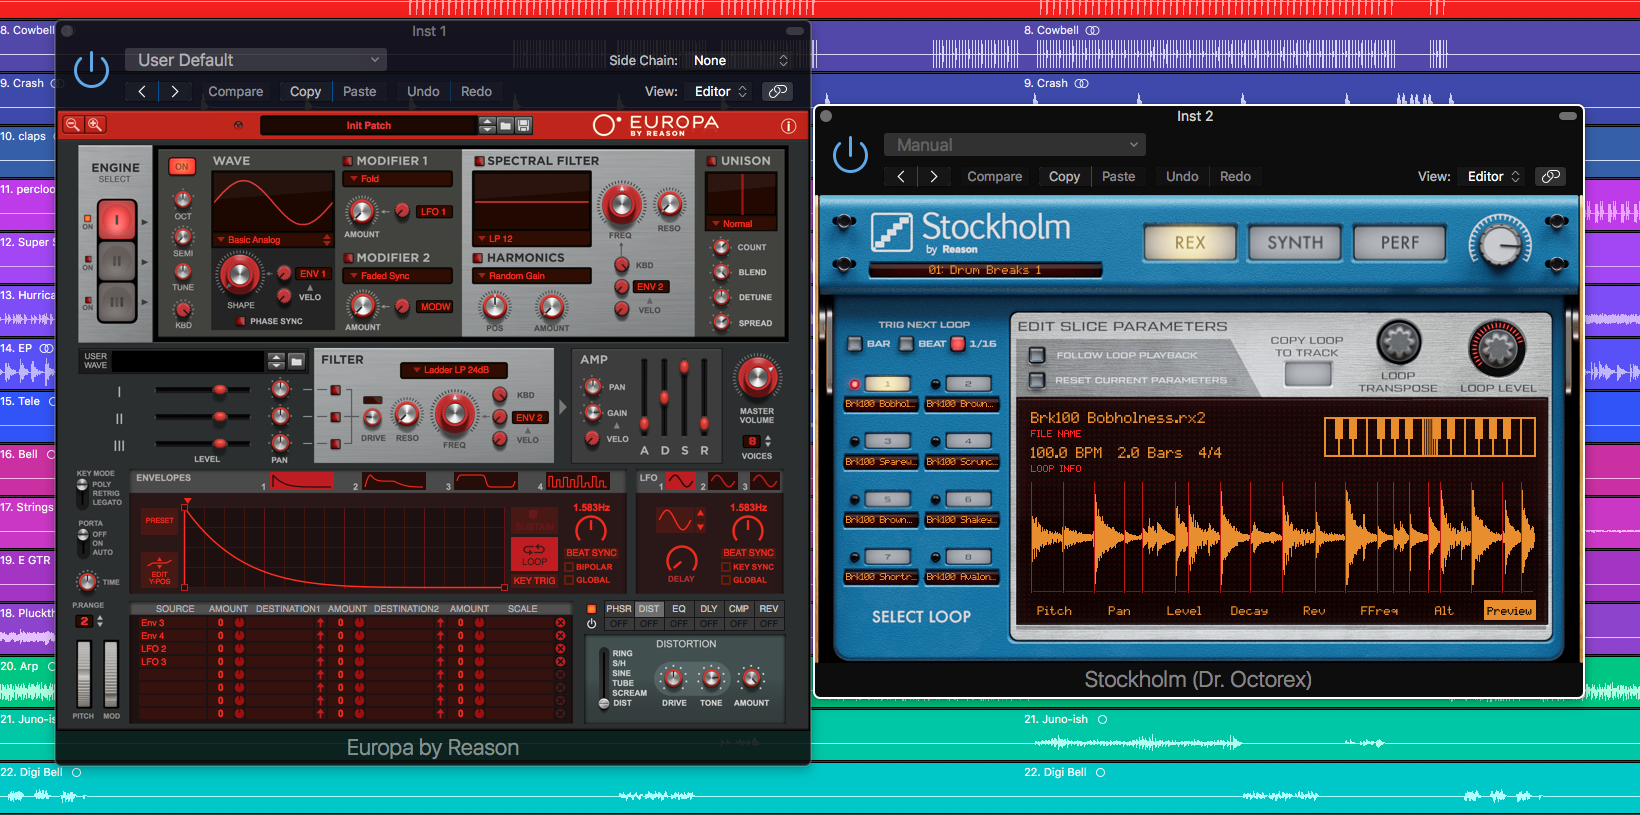Click the link icon in Inst 2
The image size is (1640, 815).
pos(1550,176)
